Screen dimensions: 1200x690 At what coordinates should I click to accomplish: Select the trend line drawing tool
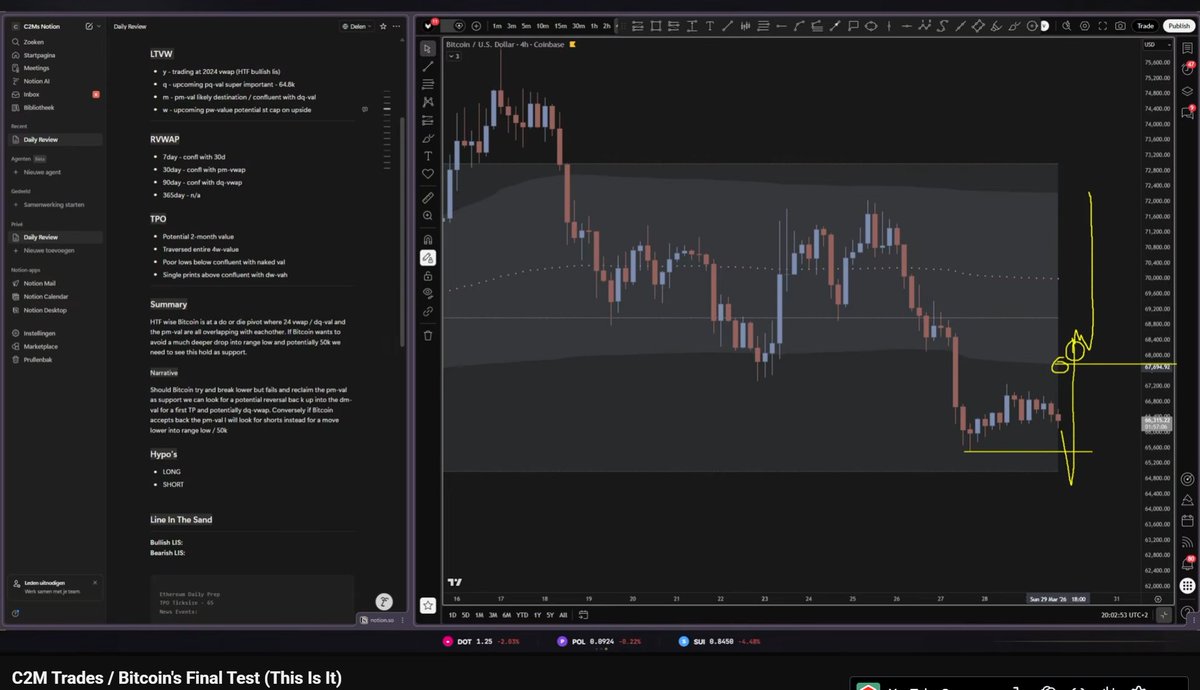(x=428, y=66)
